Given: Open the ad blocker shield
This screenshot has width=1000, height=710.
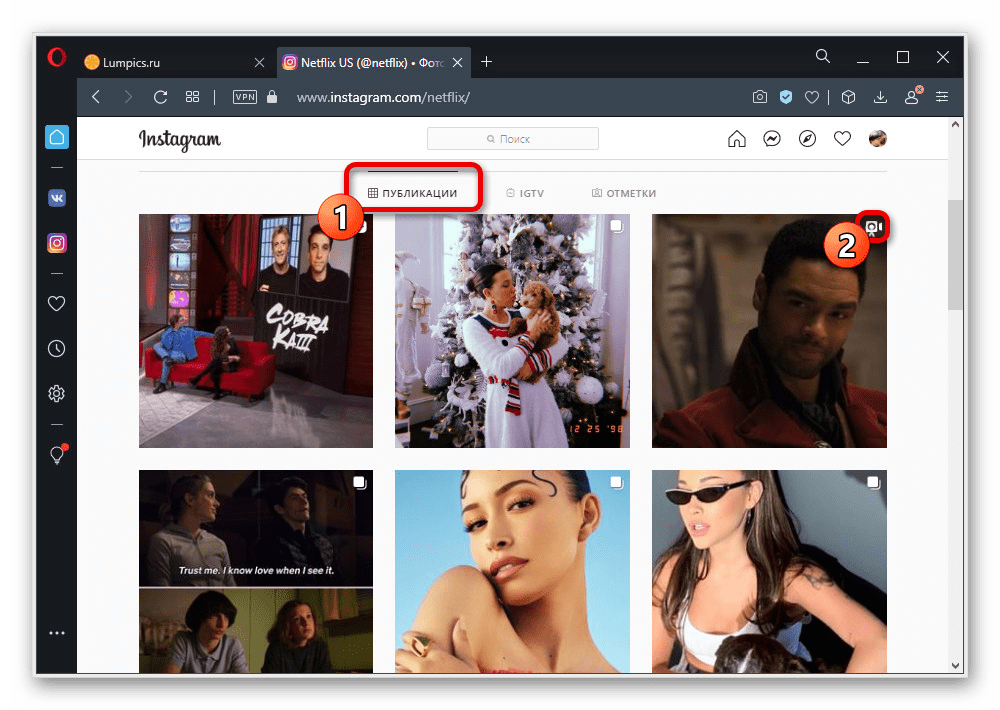Looking at the screenshot, I should point(786,97).
